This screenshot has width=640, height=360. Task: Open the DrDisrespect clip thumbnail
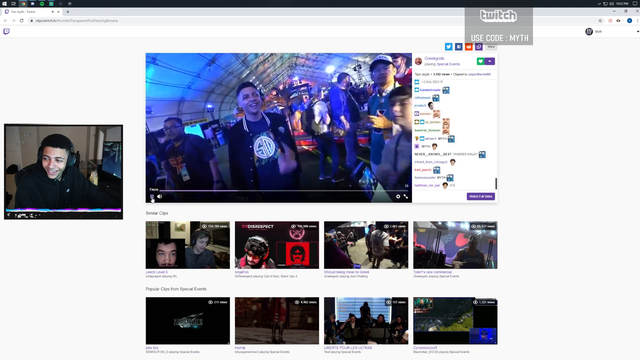pyautogui.click(x=277, y=245)
